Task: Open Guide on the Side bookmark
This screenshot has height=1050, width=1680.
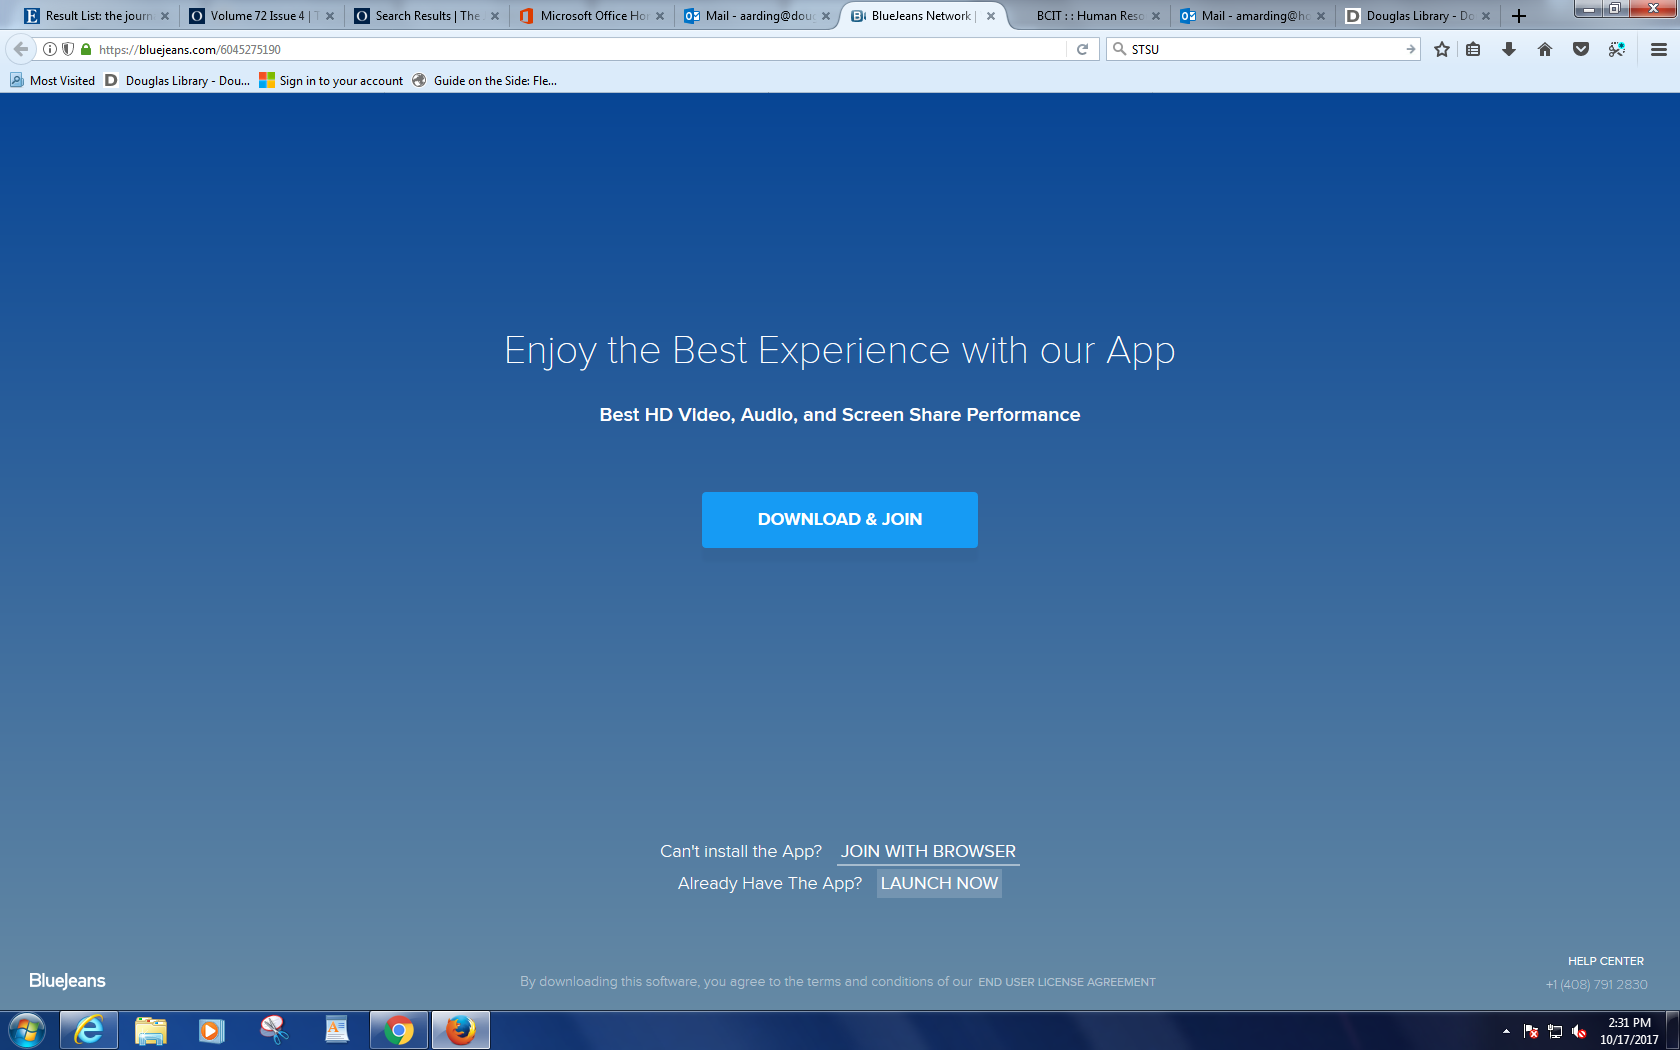Action: 484,81
